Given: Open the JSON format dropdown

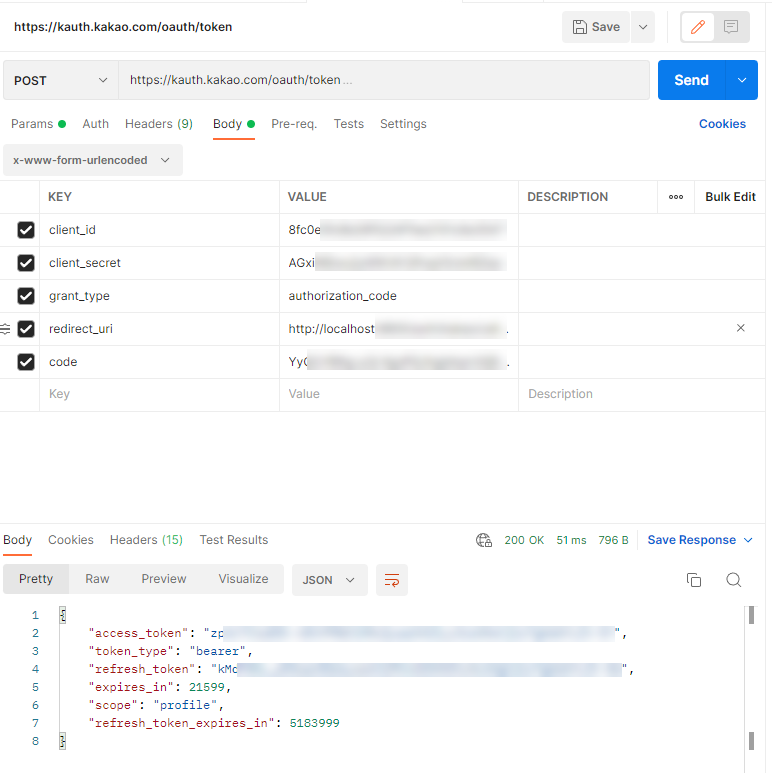Looking at the screenshot, I should [x=329, y=580].
